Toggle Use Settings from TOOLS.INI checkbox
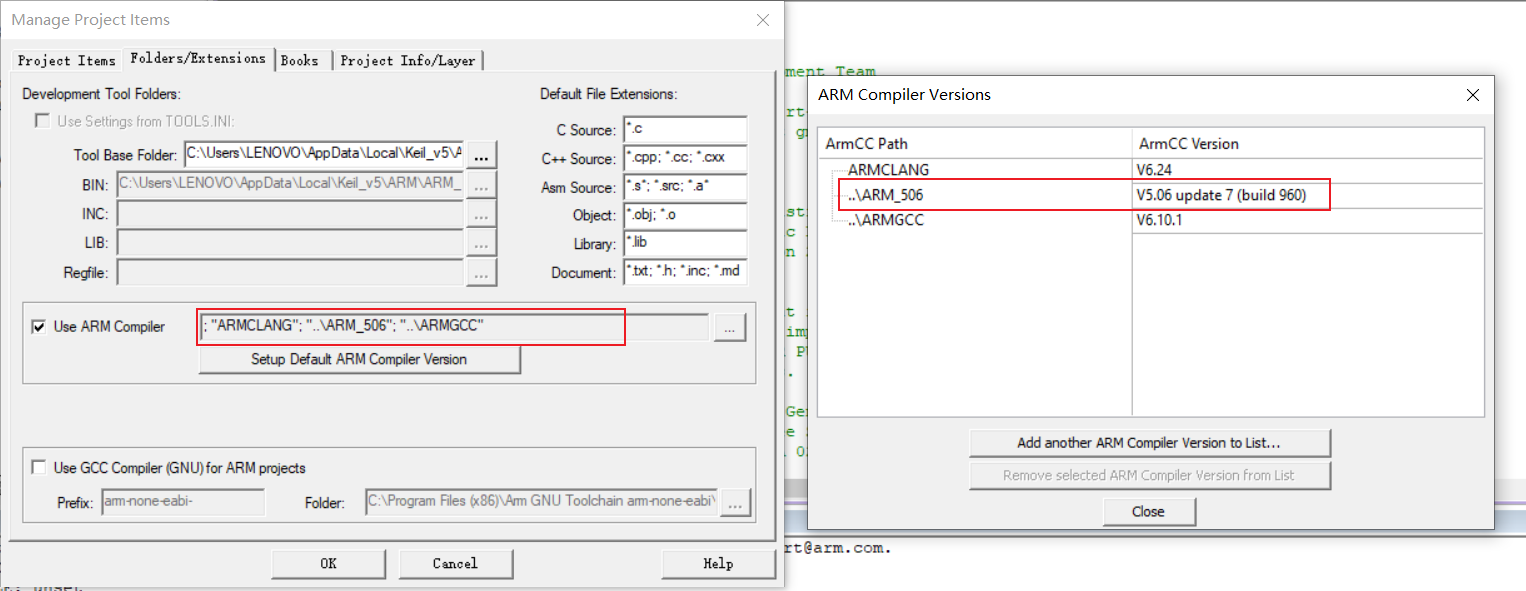This screenshot has width=1526, height=591. (x=42, y=121)
